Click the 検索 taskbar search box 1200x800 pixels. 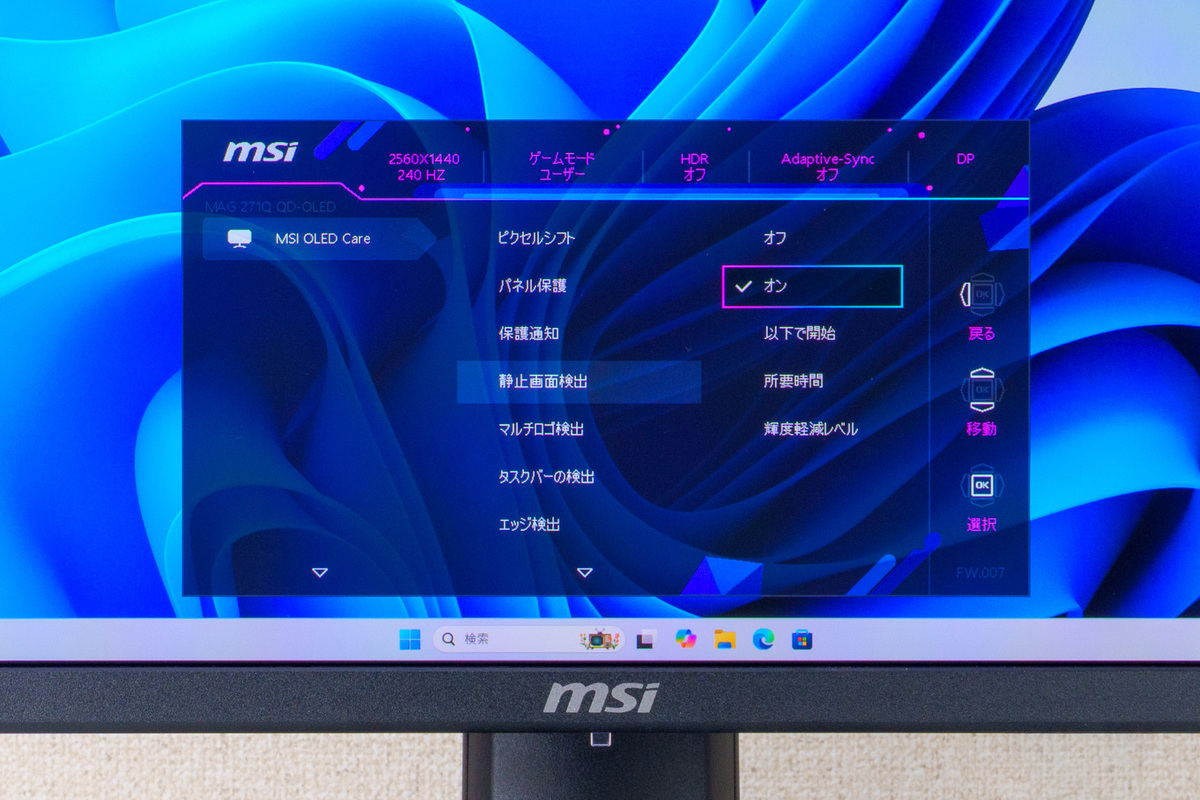coord(527,639)
